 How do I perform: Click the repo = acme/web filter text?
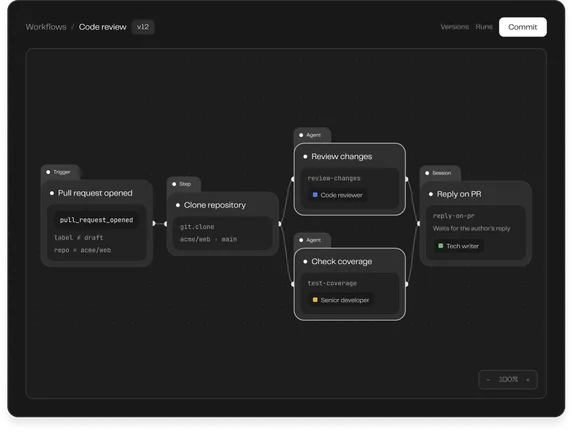click(82, 250)
